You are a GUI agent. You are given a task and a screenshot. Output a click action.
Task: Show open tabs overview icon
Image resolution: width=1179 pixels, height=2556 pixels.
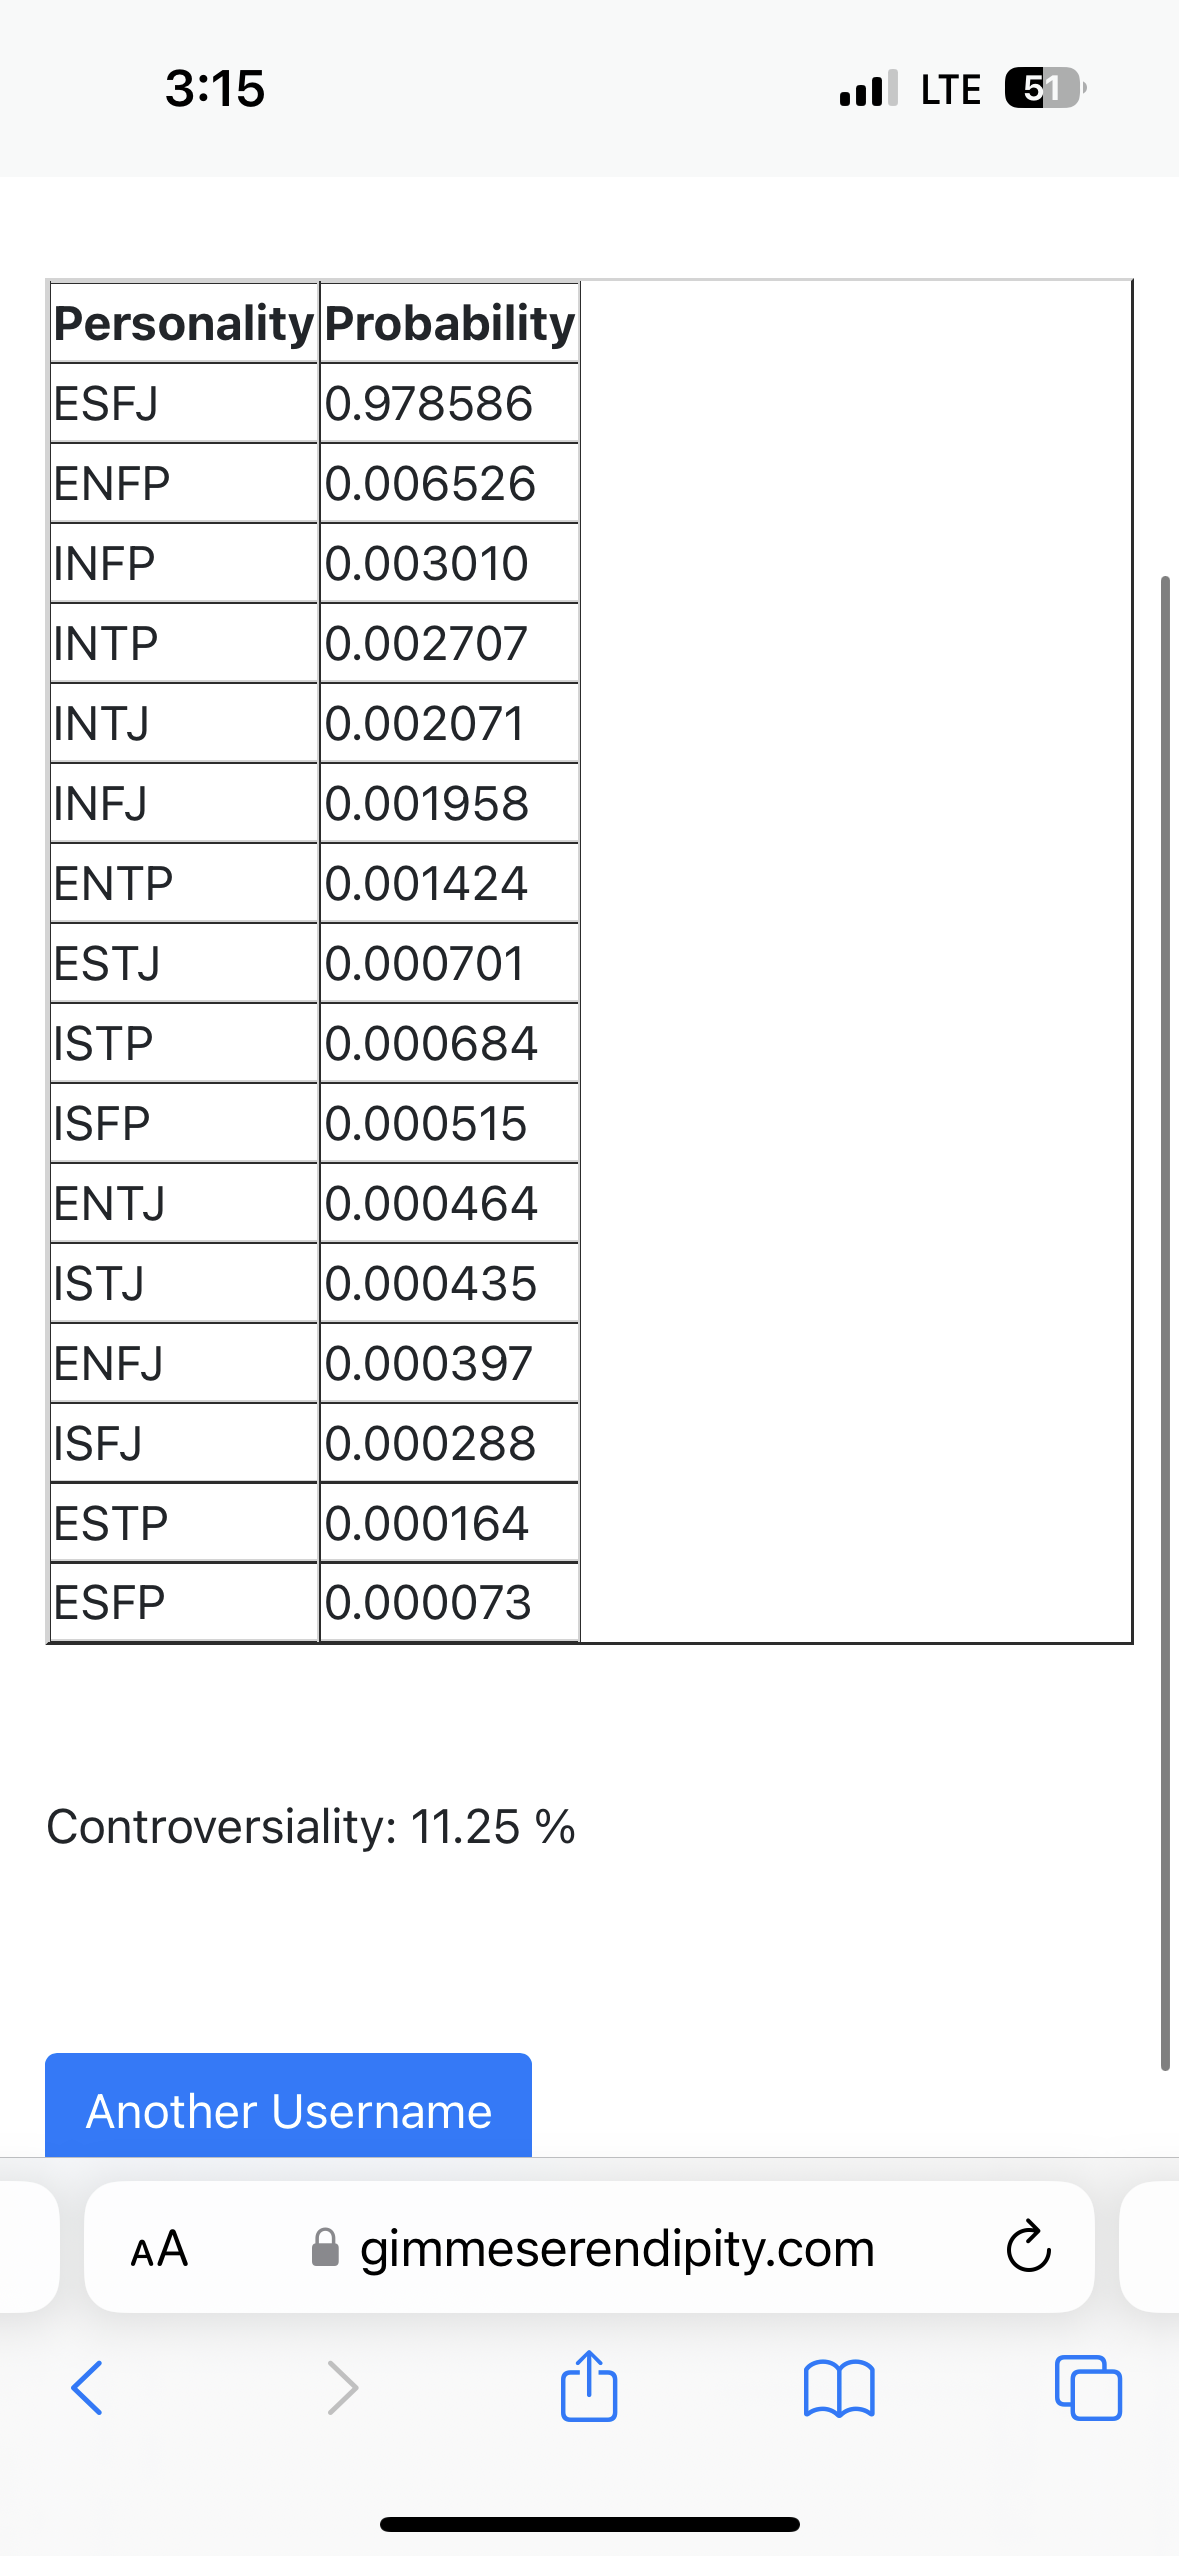pyautogui.click(x=1088, y=2388)
